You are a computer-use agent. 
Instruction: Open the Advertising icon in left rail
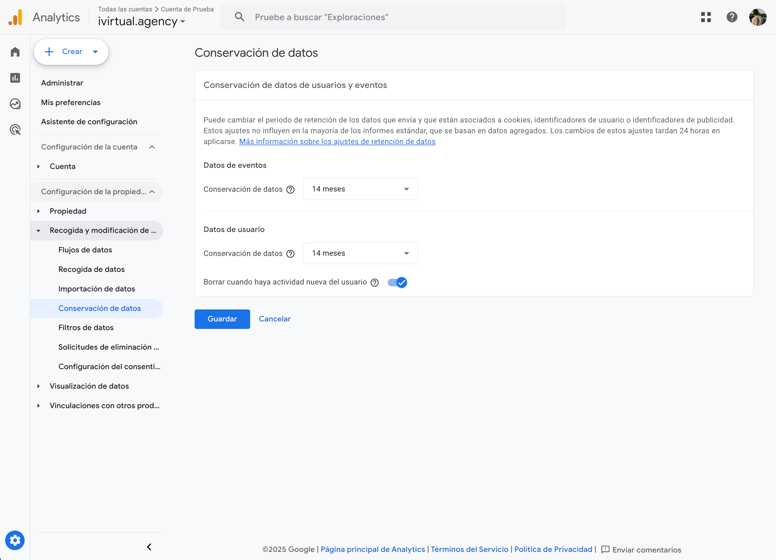[x=15, y=130]
